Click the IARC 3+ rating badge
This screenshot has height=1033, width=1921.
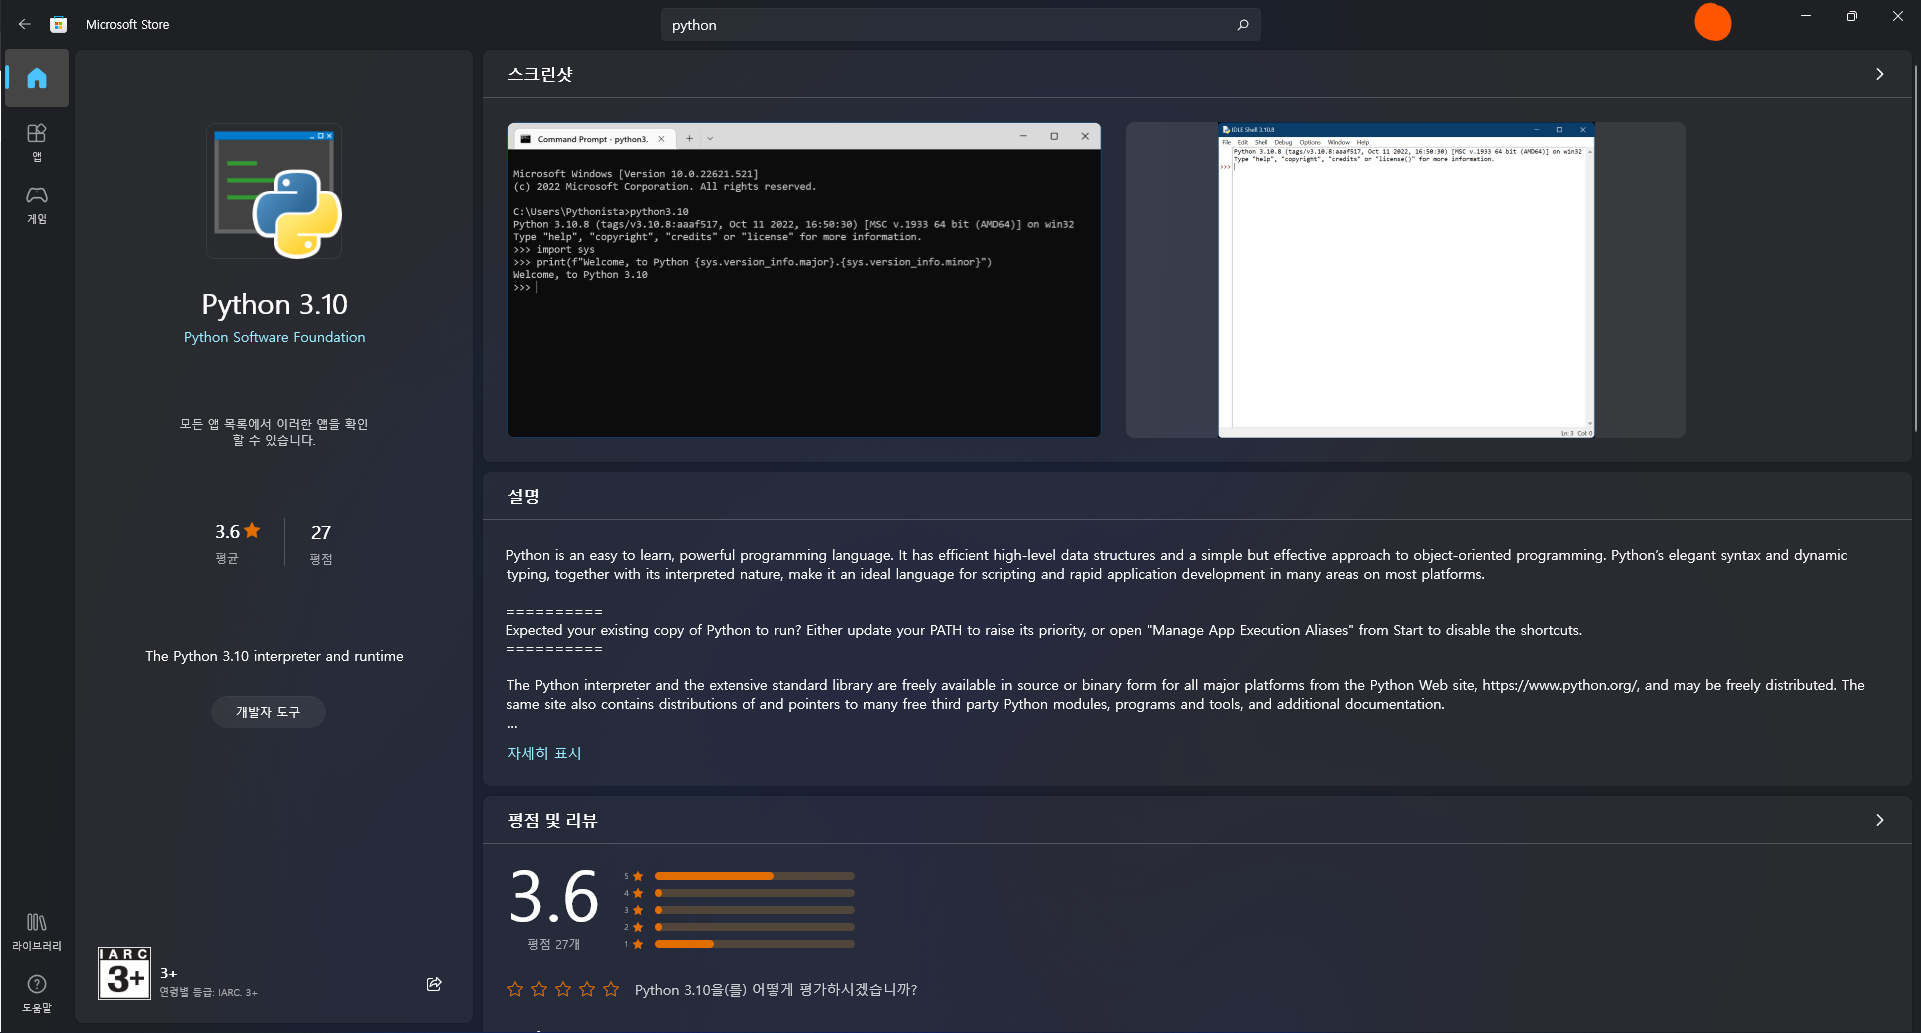(x=124, y=973)
